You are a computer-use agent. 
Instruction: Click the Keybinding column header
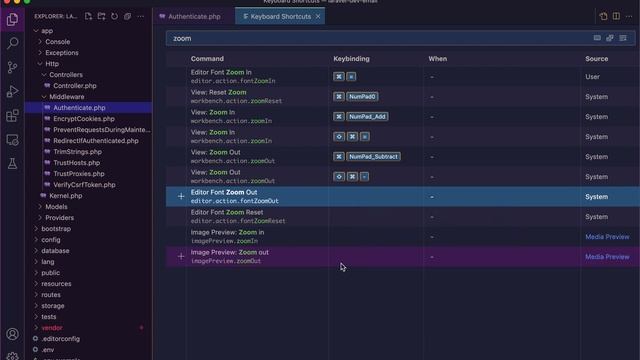(351, 59)
